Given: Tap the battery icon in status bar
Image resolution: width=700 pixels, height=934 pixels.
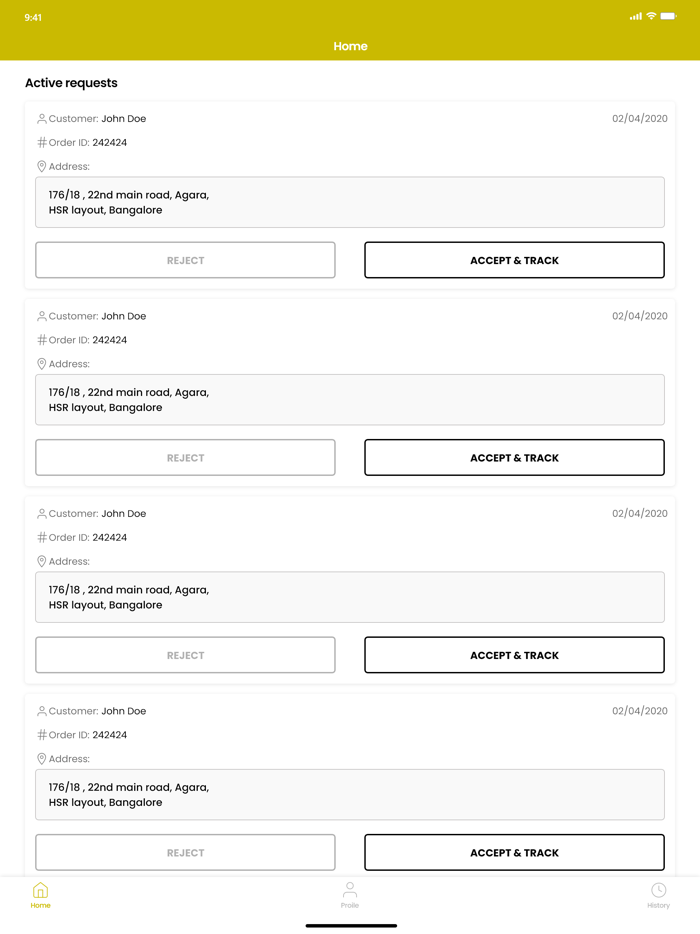Looking at the screenshot, I should (x=668, y=17).
